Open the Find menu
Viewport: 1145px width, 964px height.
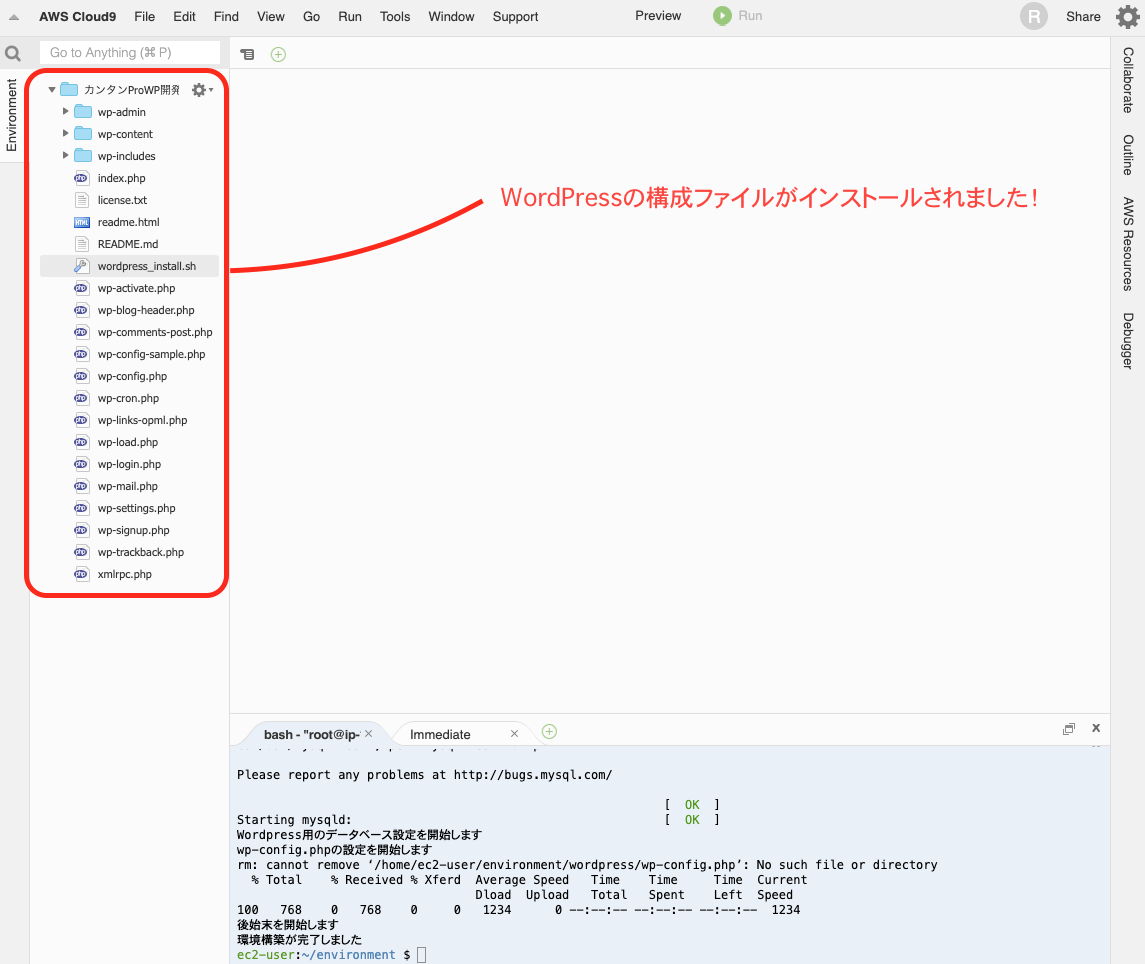point(226,17)
